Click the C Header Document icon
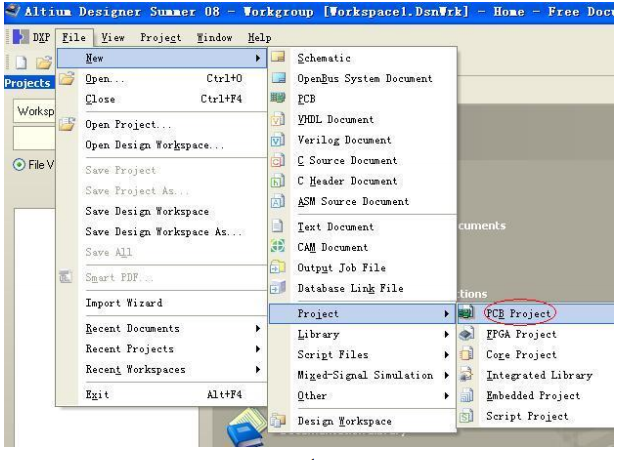 (x=278, y=181)
